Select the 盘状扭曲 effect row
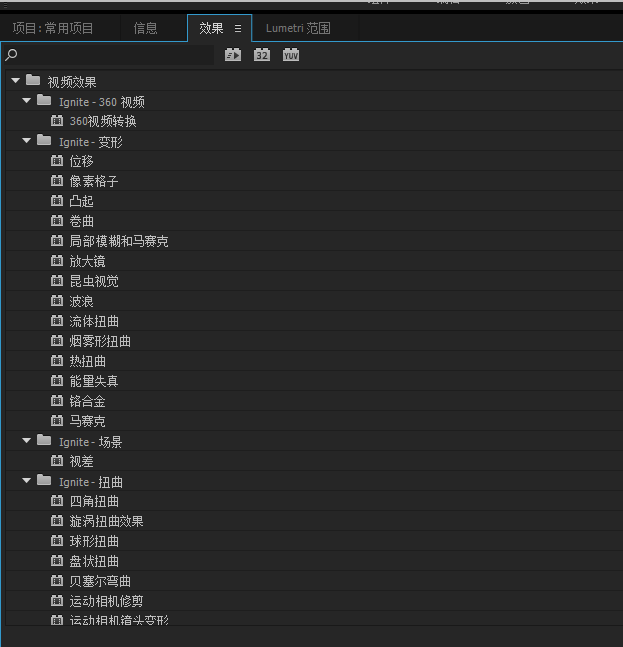 pos(314,561)
